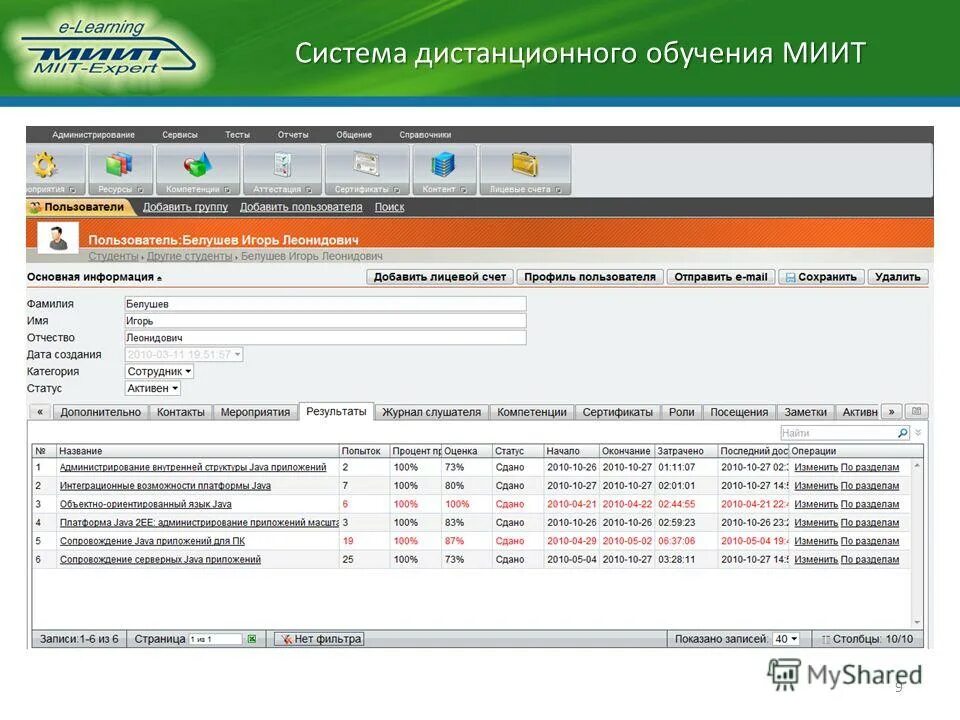Screen dimensions: 960x720
Task: Click the Найти search field
Action: pyautogui.click(x=838, y=433)
